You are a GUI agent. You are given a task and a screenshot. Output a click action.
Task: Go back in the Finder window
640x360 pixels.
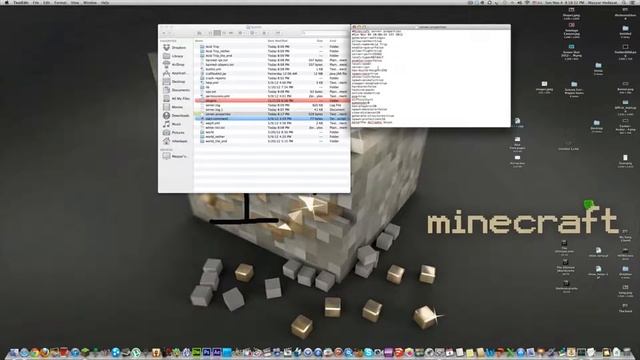tap(164, 33)
